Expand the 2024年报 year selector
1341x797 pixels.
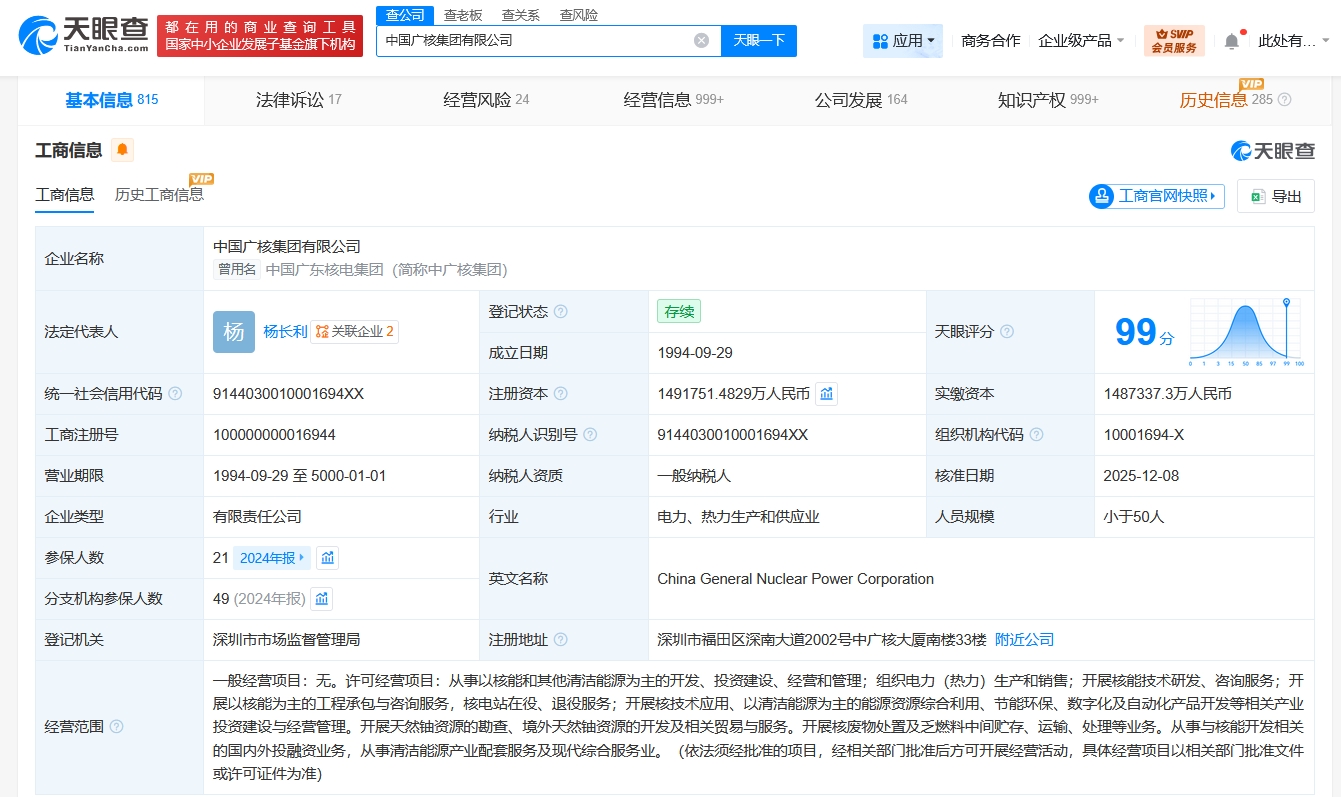(272, 558)
